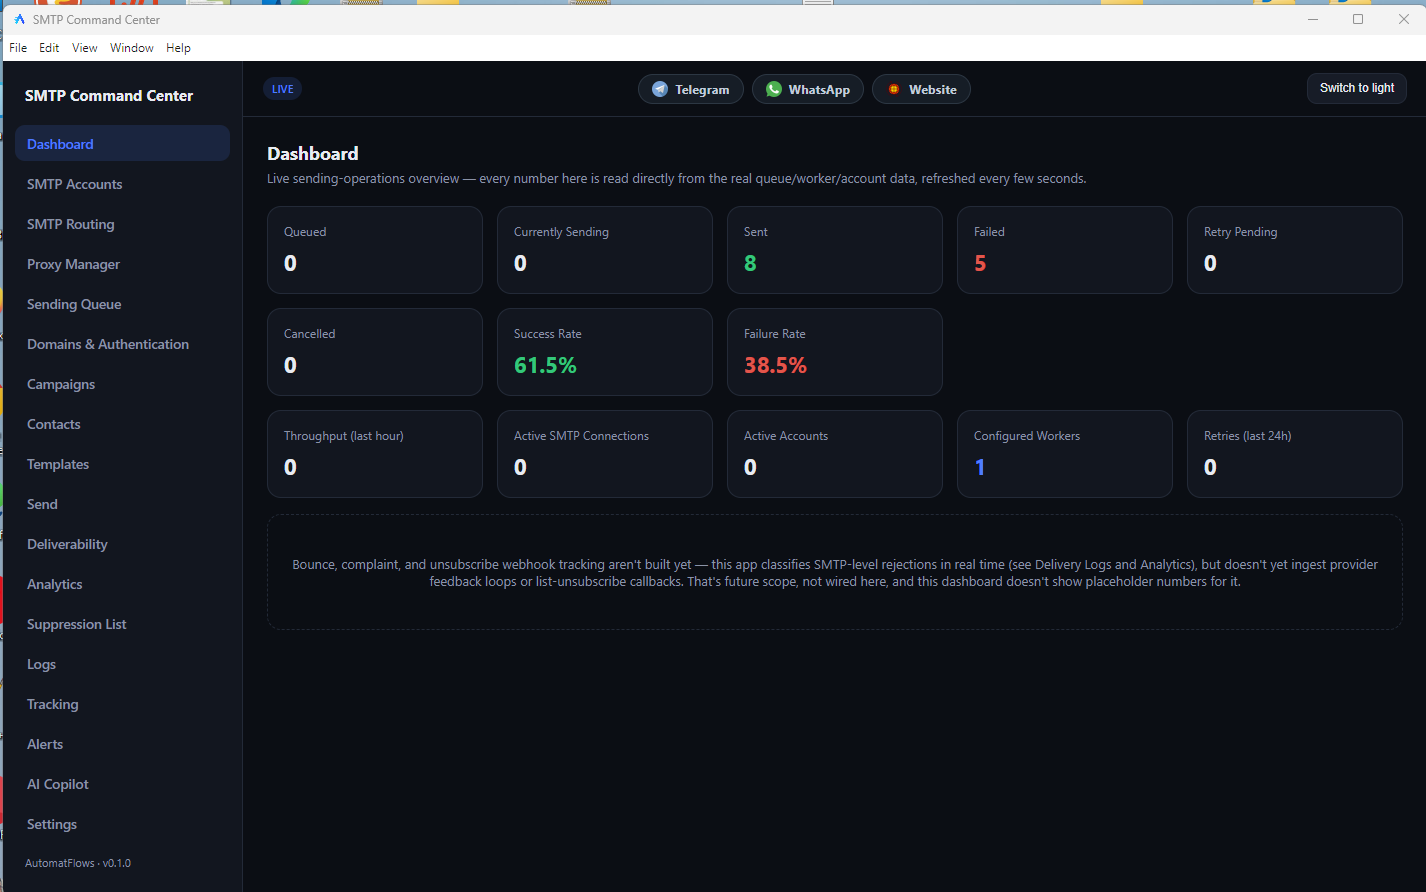
Task: Select Templates in the sidebar
Action: pyautogui.click(x=122, y=464)
